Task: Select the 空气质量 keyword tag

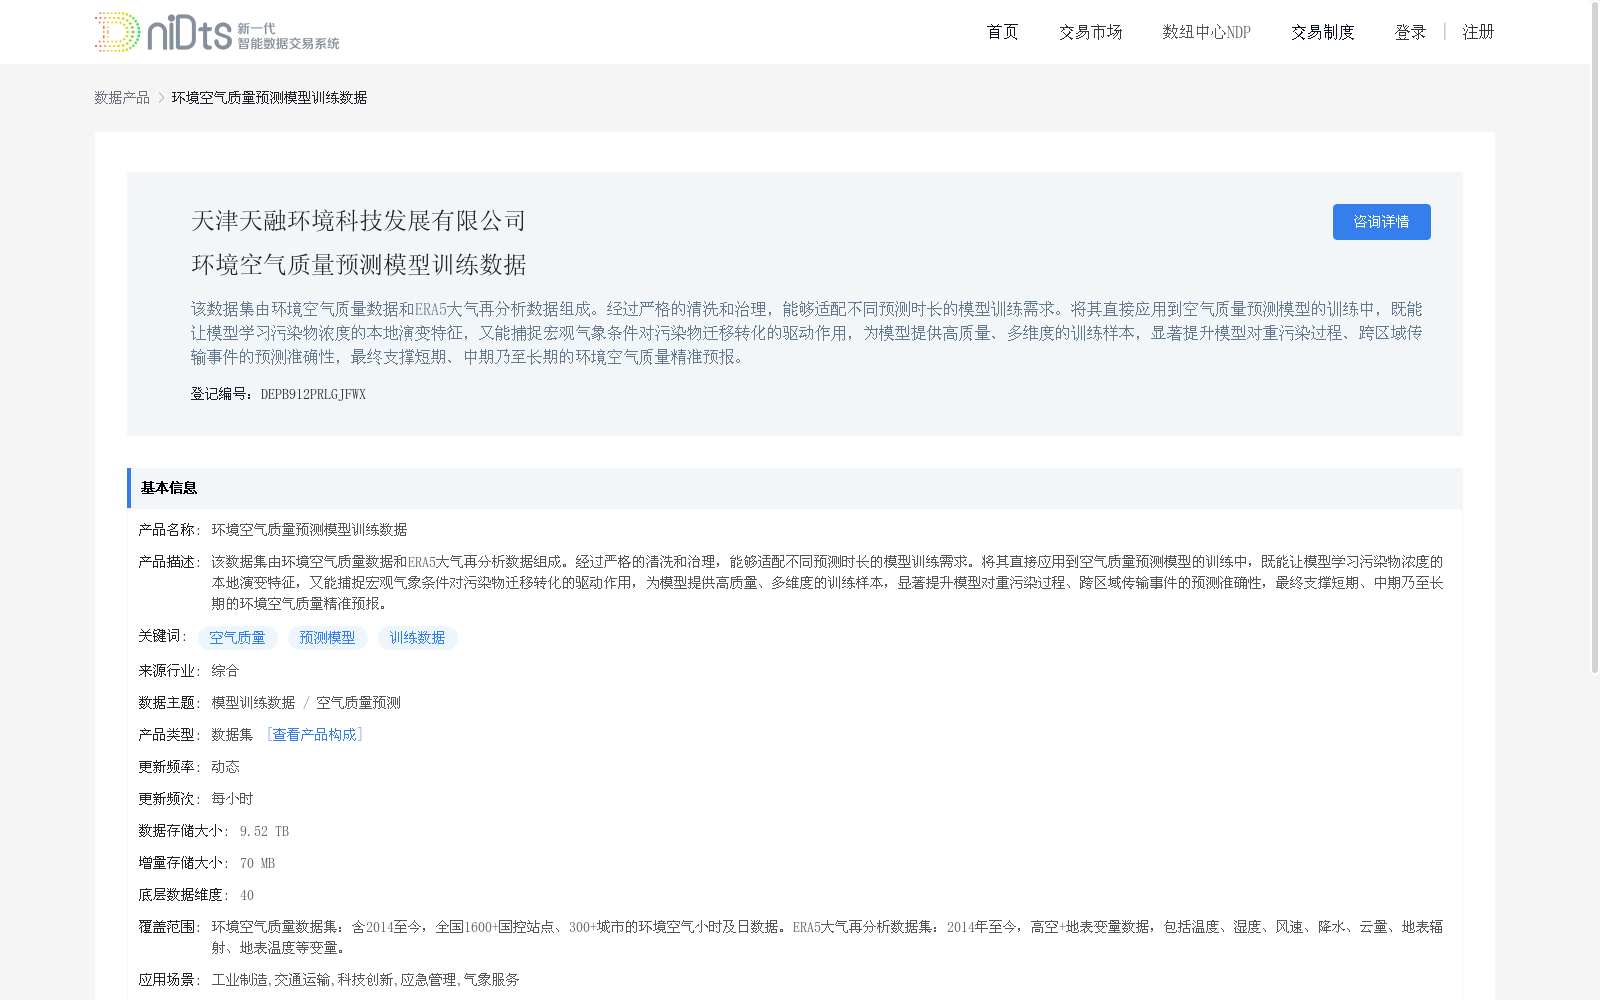Action: pyautogui.click(x=237, y=638)
